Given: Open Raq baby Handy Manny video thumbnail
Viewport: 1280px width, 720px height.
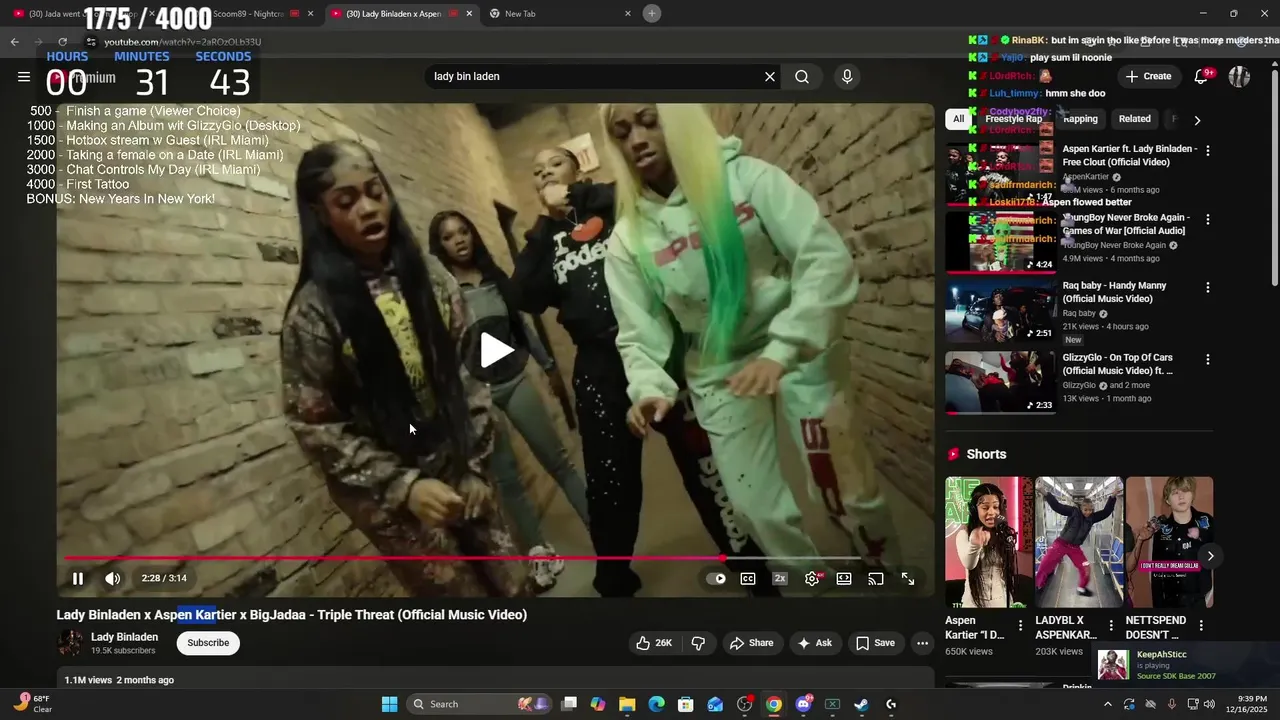Looking at the screenshot, I should point(1000,310).
